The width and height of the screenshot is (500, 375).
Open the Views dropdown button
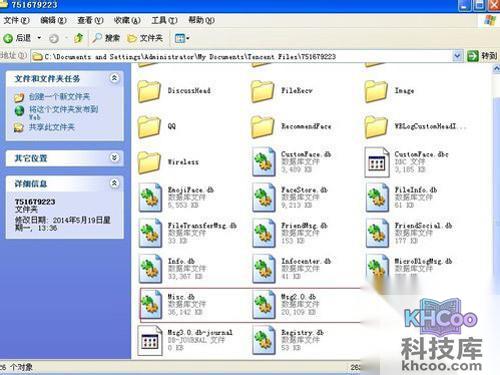tap(182, 38)
